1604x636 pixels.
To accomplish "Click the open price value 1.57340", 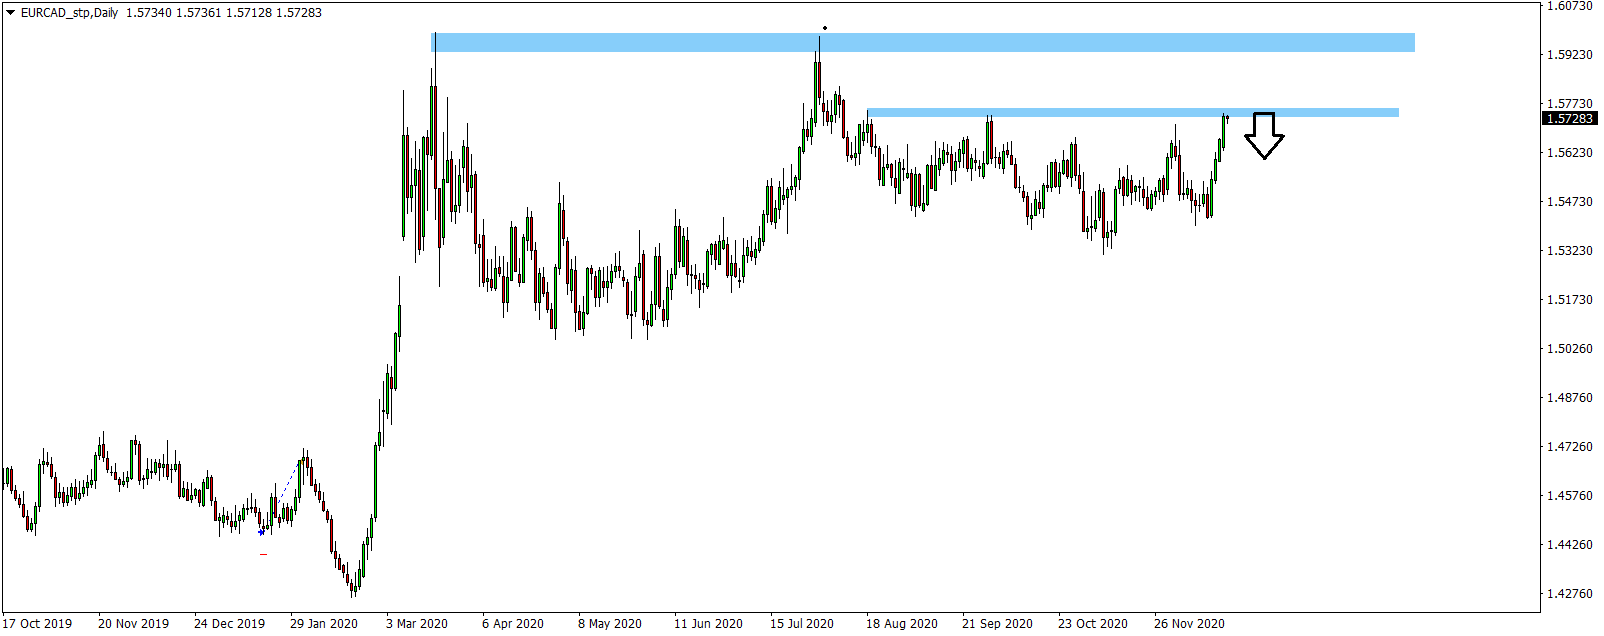I will 148,13.
